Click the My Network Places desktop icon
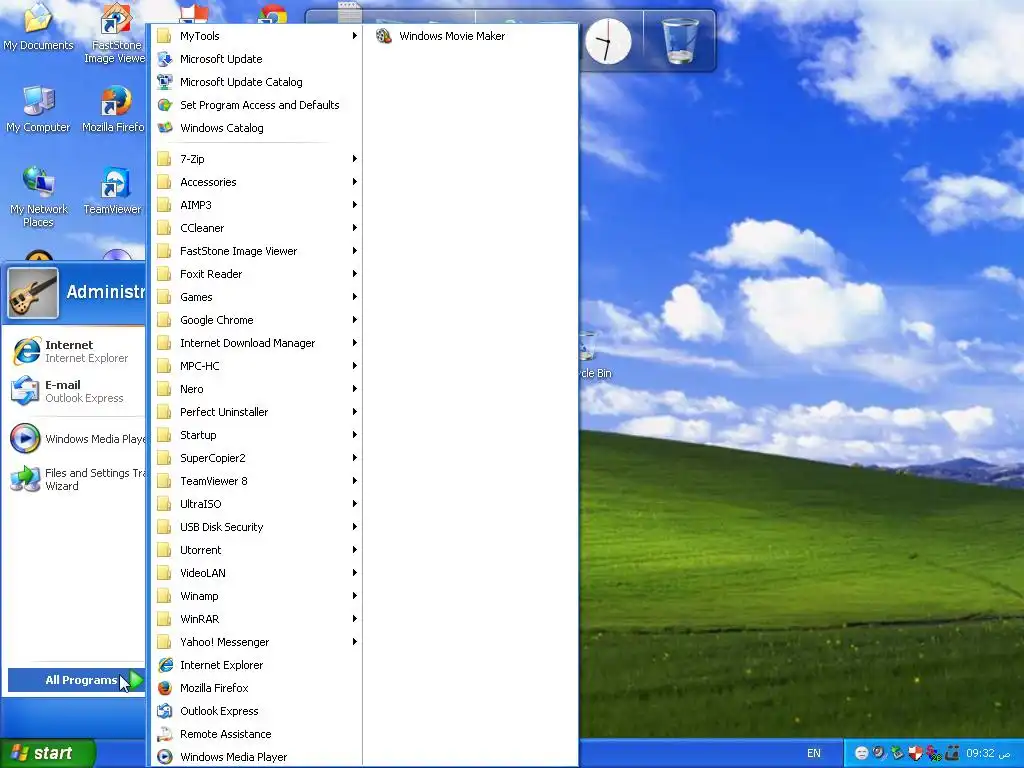The height and width of the screenshot is (768, 1024). [x=39, y=197]
